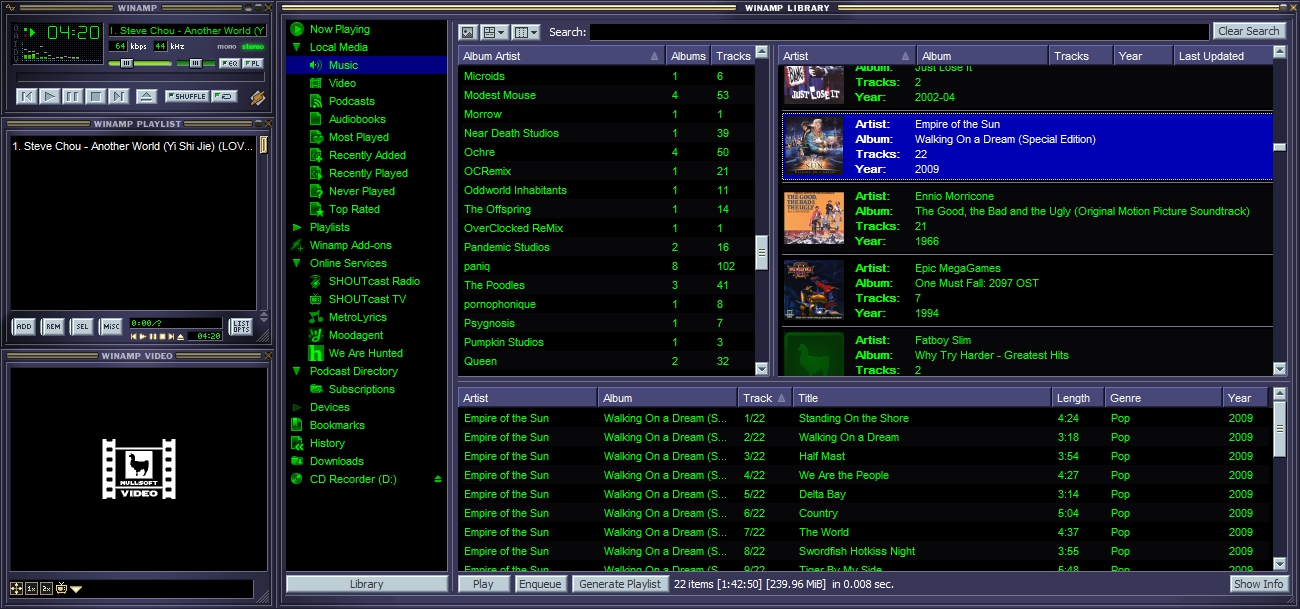Open playlist LIST OPTS menu
This screenshot has width=1300, height=609.
tap(241, 327)
